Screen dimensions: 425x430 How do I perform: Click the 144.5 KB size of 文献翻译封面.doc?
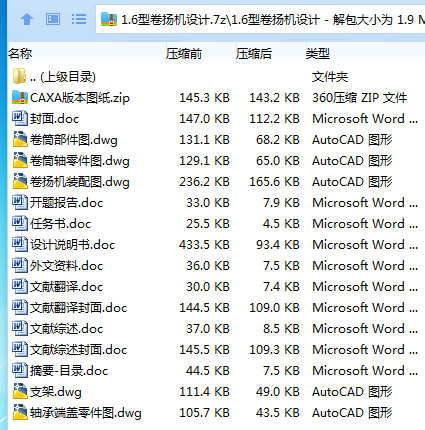click(204, 308)
